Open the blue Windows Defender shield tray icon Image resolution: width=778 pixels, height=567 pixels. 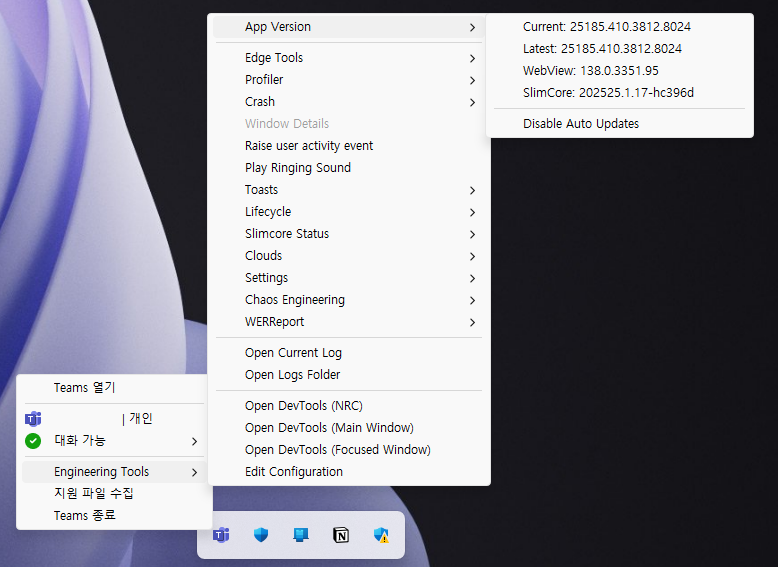point(261,535)
